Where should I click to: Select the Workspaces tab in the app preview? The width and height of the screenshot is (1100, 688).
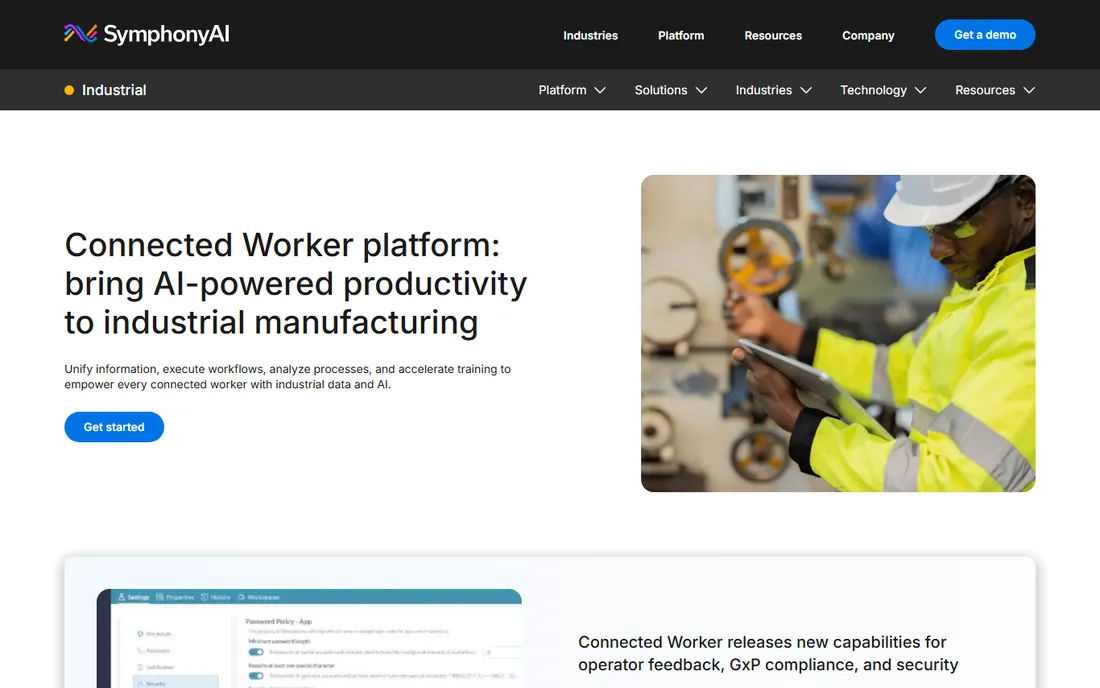(x=259, y=598)
